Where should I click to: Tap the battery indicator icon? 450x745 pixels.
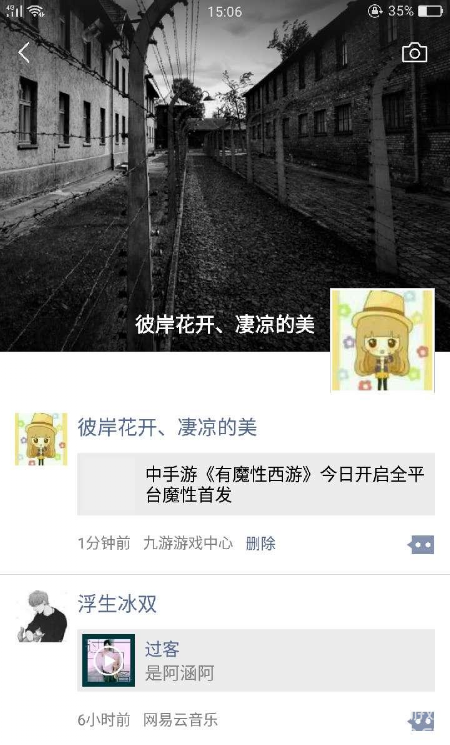(x=431, y=11)
